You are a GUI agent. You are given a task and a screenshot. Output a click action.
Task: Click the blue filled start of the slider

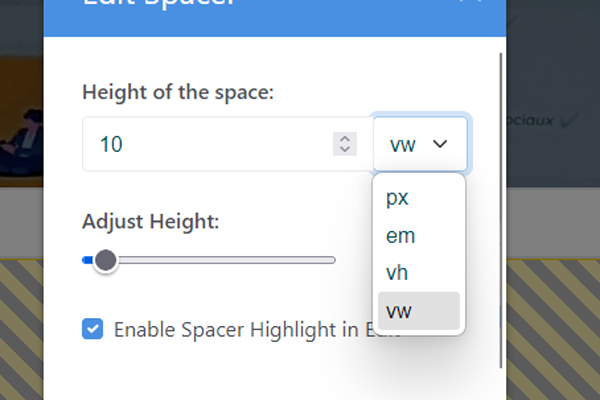pyautogui.click(x=88, y=260)
